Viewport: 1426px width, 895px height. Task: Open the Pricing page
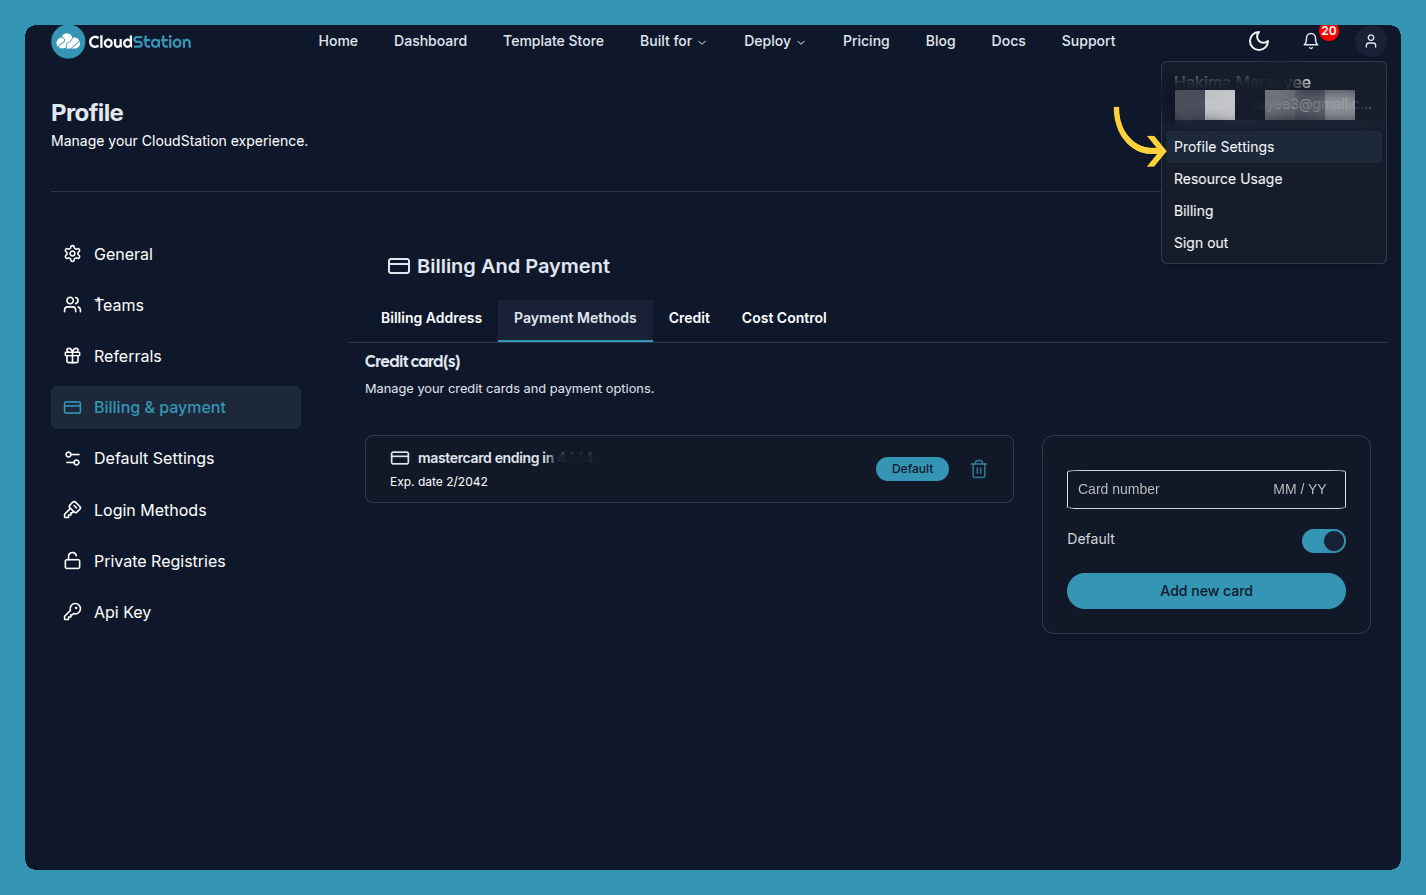coord(866,41)
